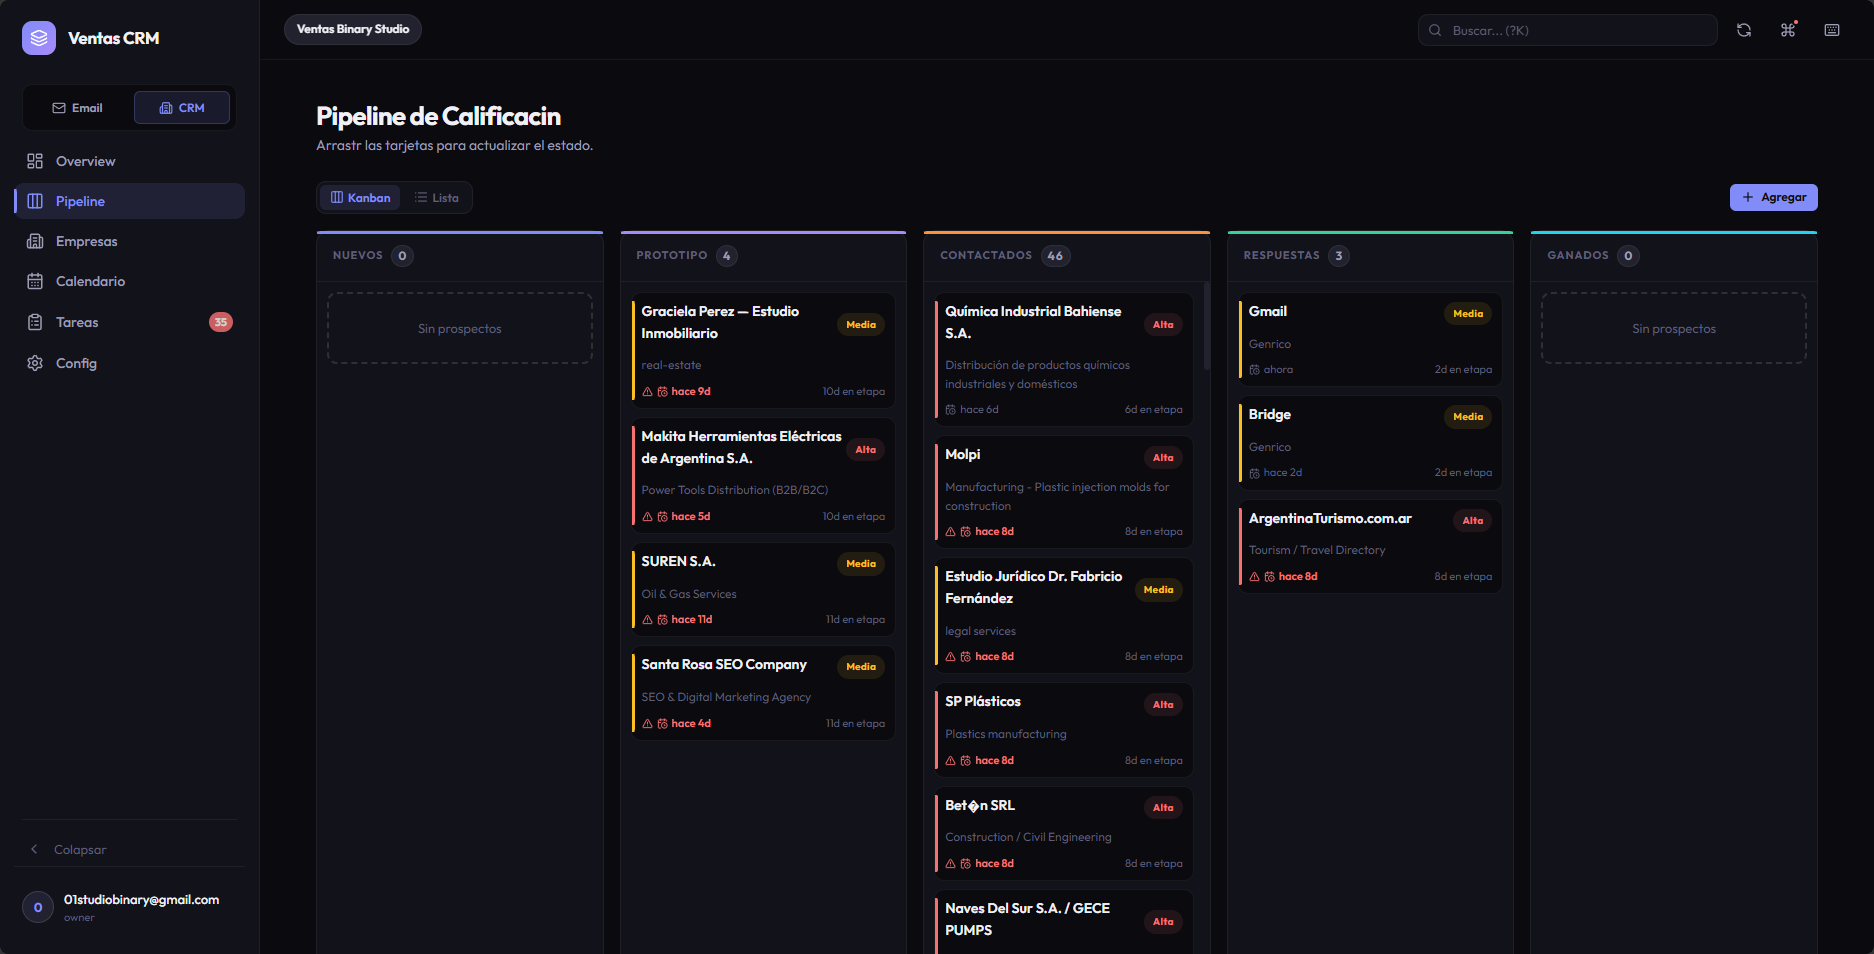The height and width of the screenshot is (954, 1874).
Task: Click the keyboard shortcuts icon
Action: (1832, 30)
